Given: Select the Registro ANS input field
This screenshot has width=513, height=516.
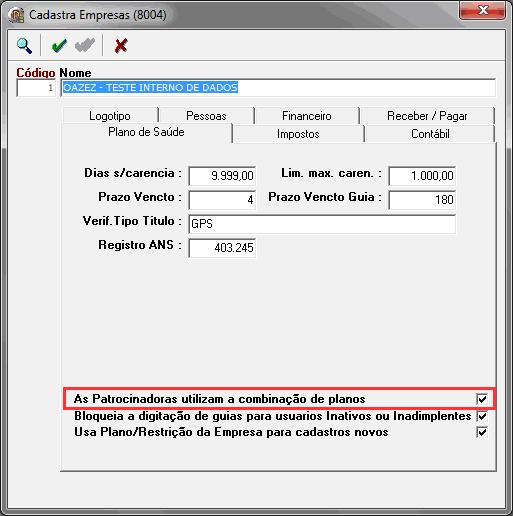Looking at the screenshot, I should coord(222,248).
